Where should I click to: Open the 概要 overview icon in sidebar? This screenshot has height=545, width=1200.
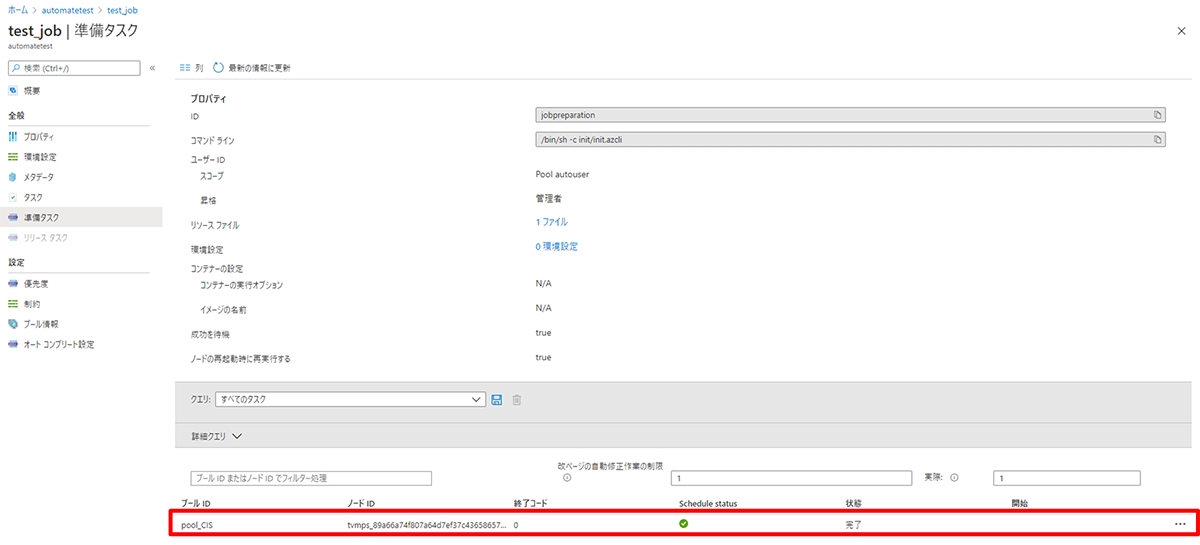(13, 91)
